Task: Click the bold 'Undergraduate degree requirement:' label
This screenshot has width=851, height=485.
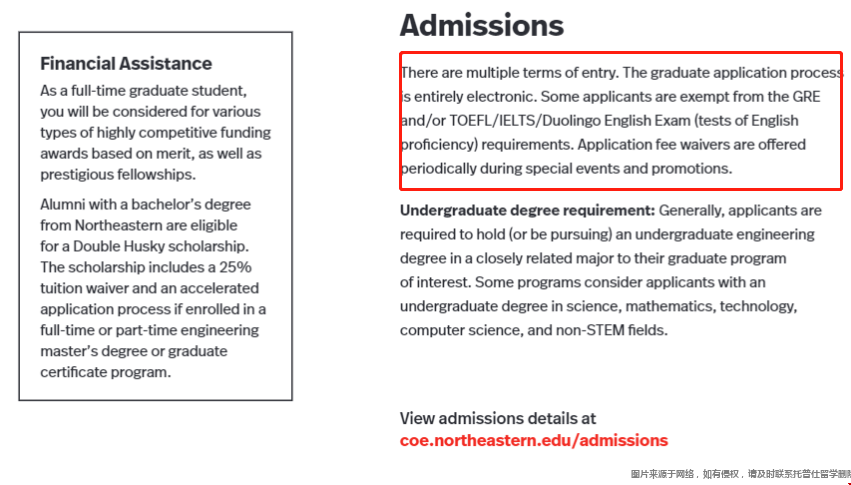Action: point(527,210)
